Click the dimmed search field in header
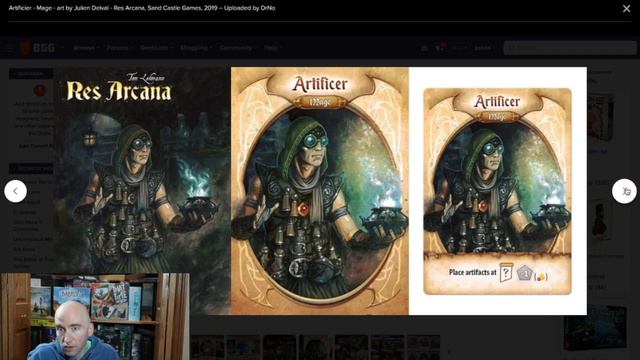This screenshot has width=640, height=360. tap(570, 48)
